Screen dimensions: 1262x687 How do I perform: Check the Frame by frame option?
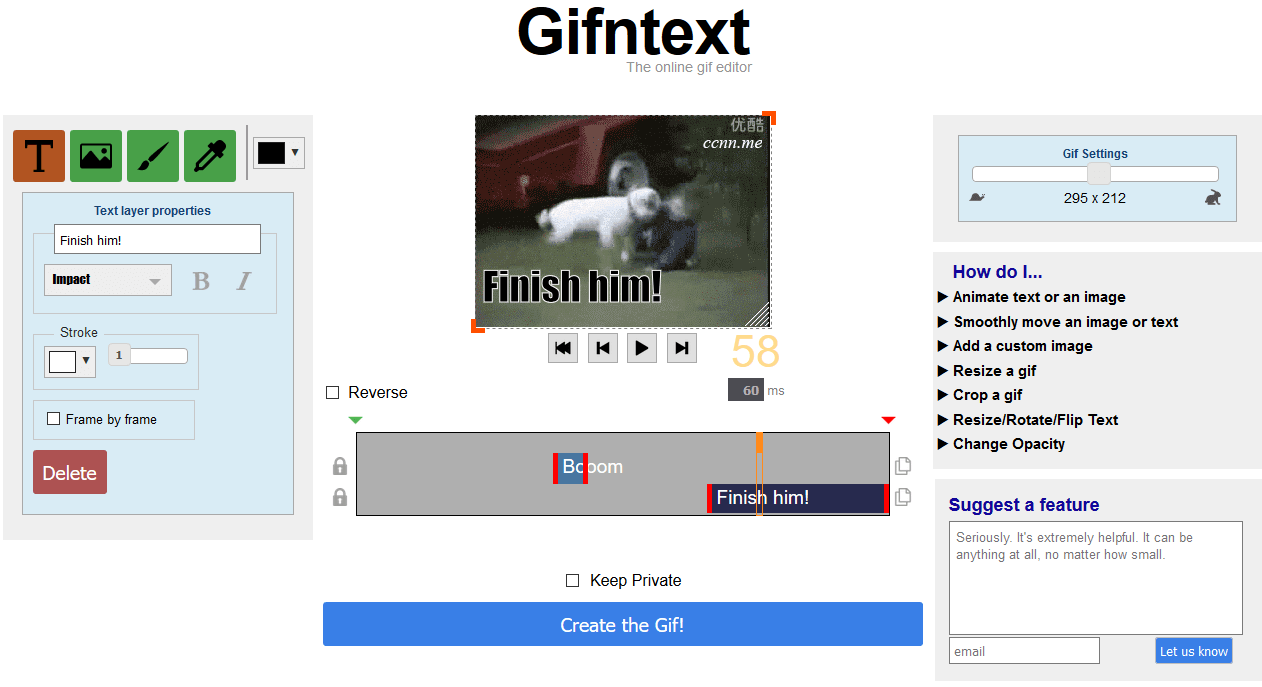click(x=54, y=419)
